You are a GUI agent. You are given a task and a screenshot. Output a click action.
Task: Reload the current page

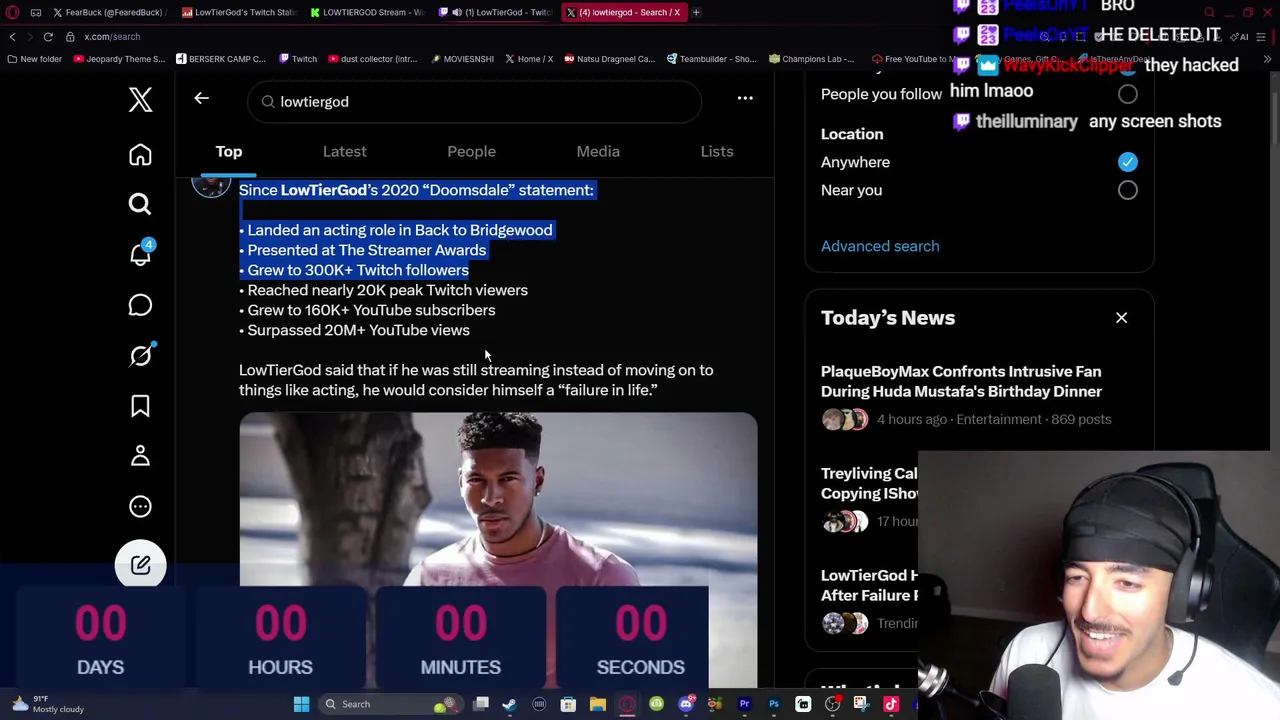(x=48, y=37)
